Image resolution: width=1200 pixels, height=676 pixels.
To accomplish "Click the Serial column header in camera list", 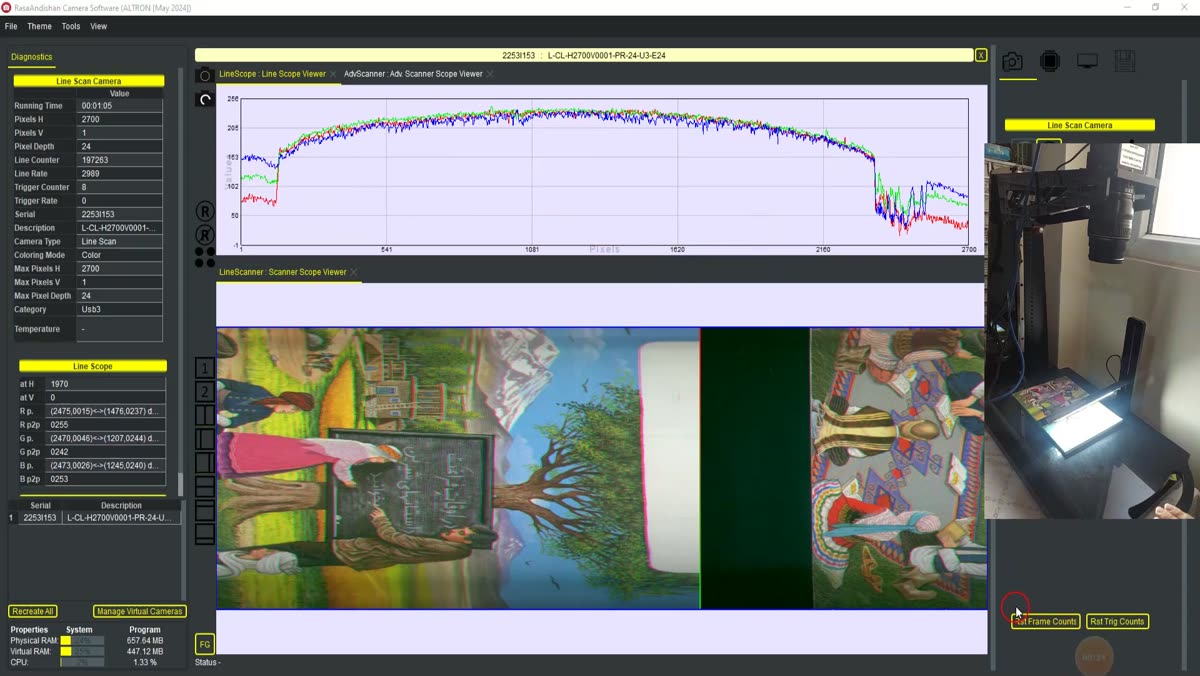I will [40, 506].
